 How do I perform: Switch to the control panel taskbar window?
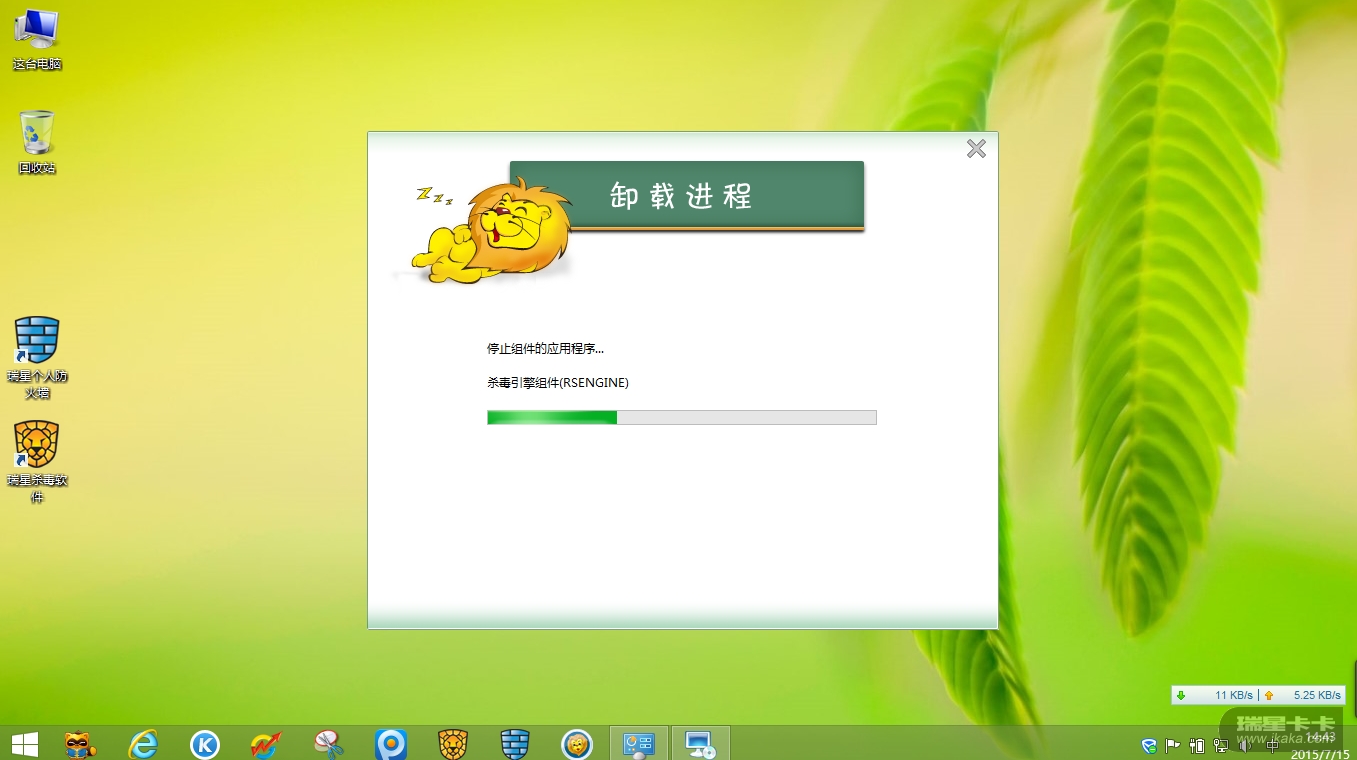click(638, 744)
